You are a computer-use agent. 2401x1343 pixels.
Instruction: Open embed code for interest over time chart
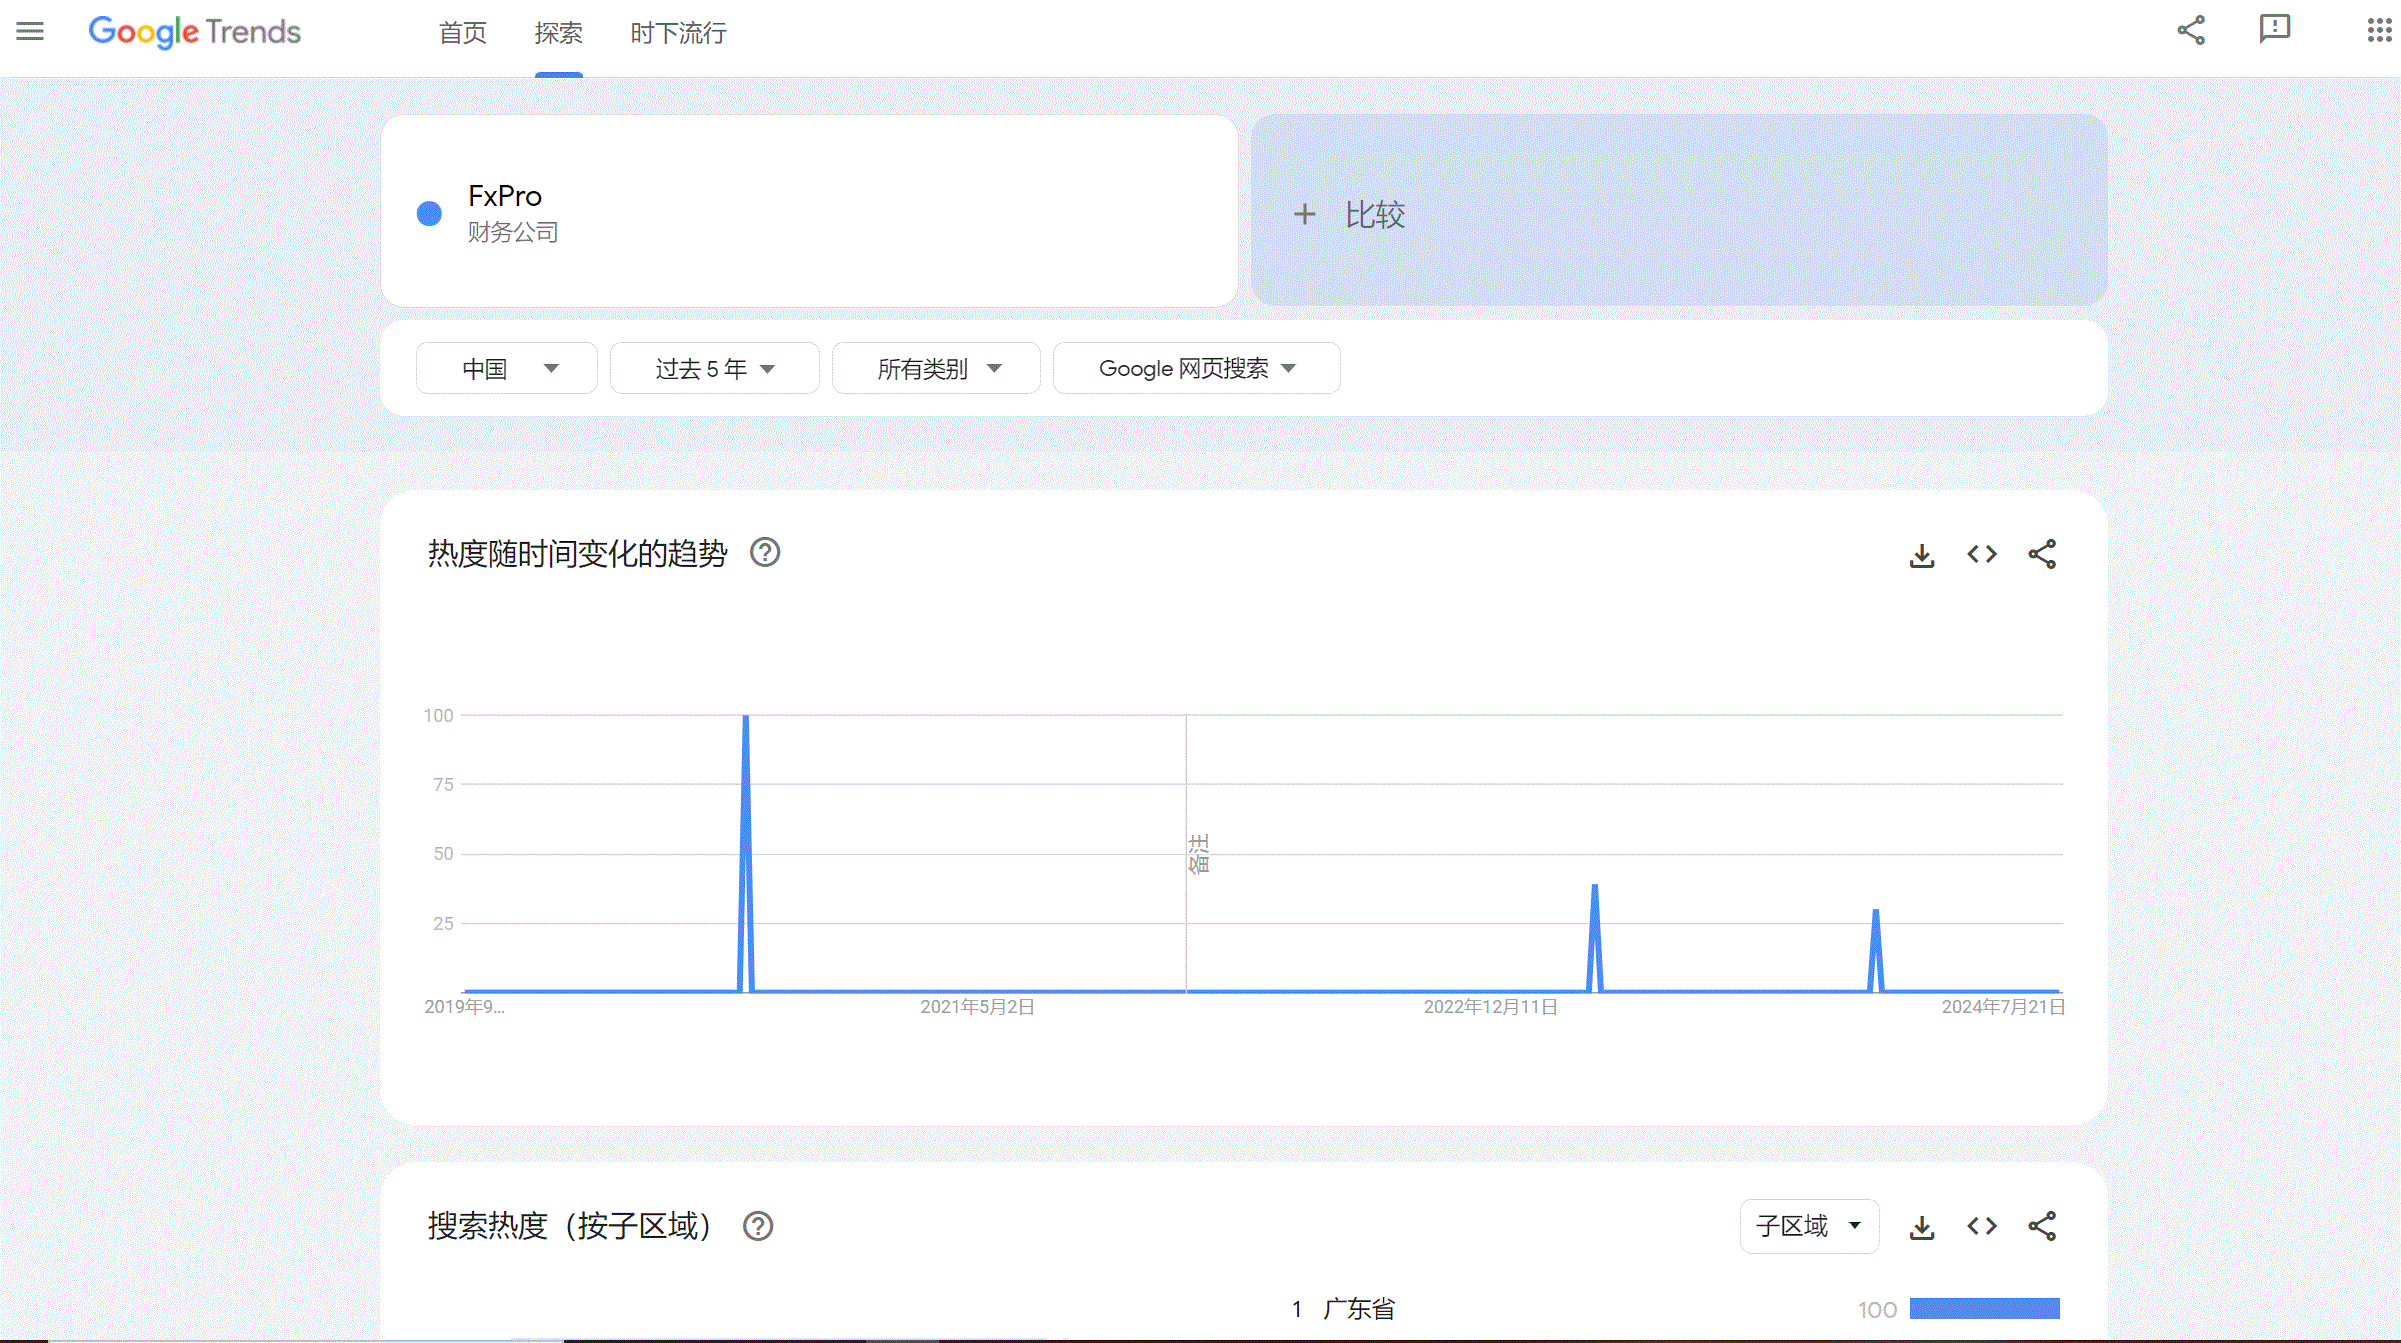[1982, 554]
